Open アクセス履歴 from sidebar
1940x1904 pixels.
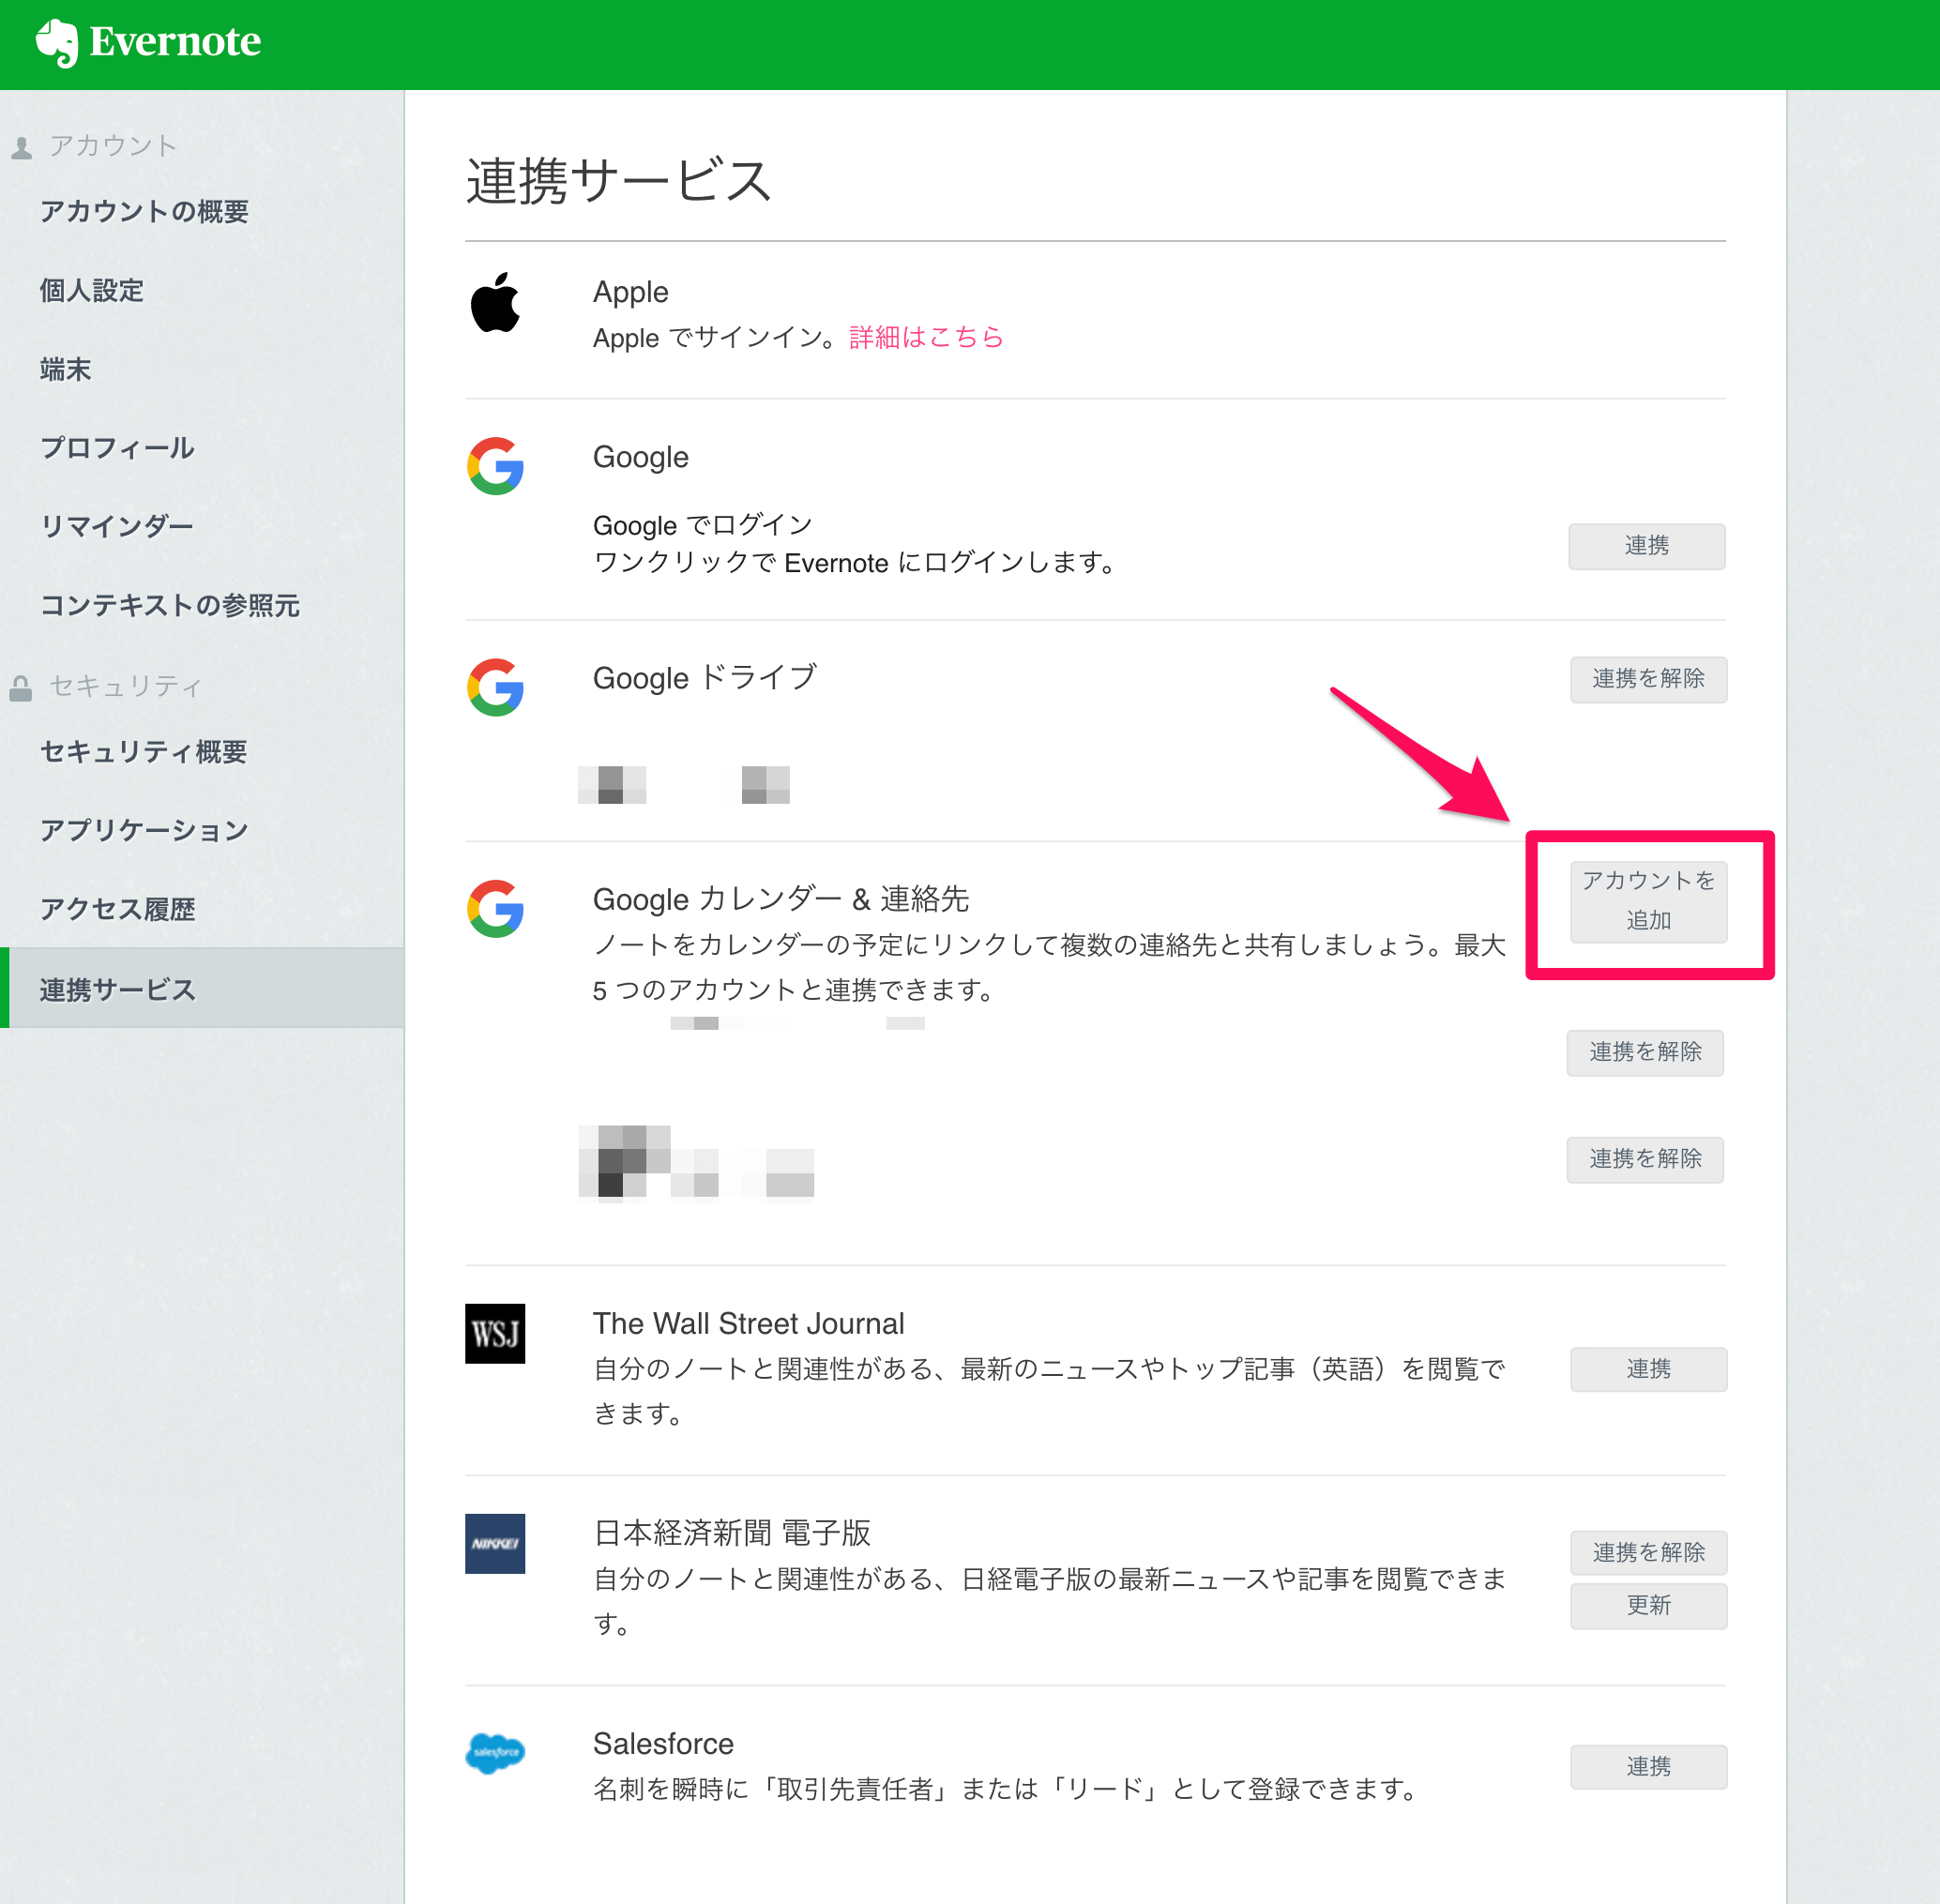pos(117,909)
